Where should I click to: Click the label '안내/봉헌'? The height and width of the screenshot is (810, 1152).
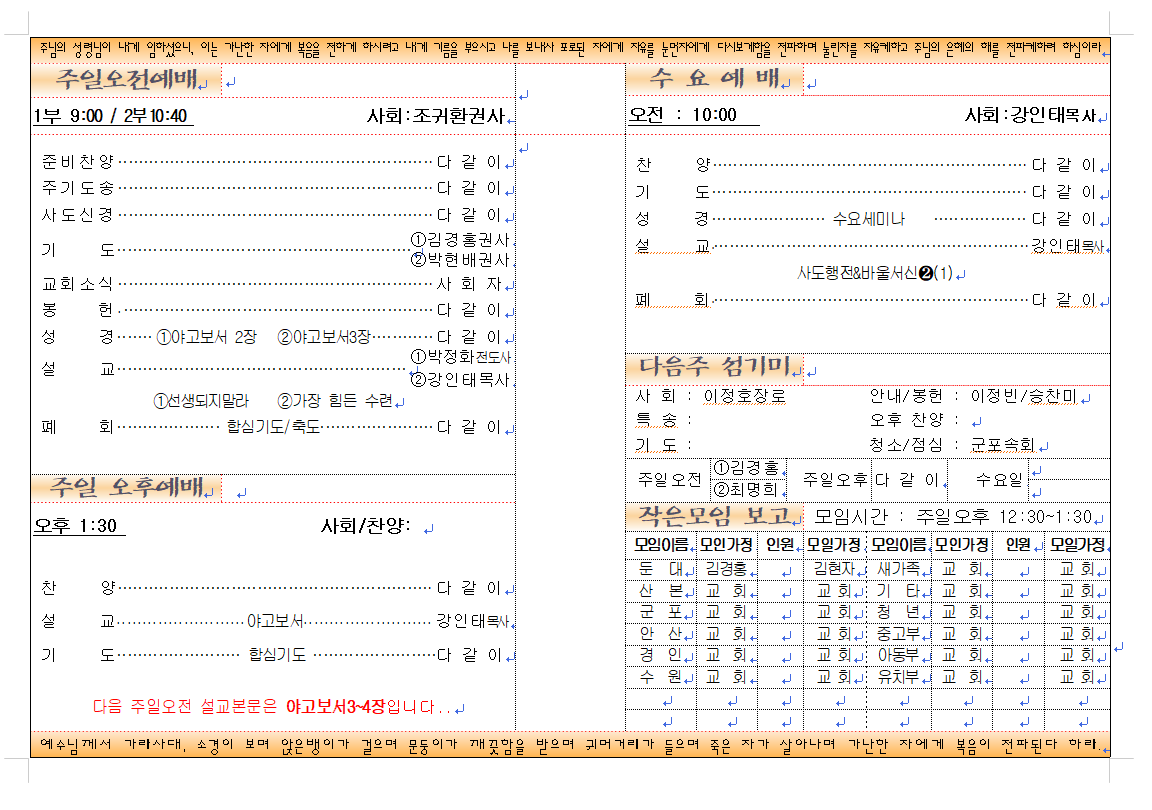tap(906, 396)
